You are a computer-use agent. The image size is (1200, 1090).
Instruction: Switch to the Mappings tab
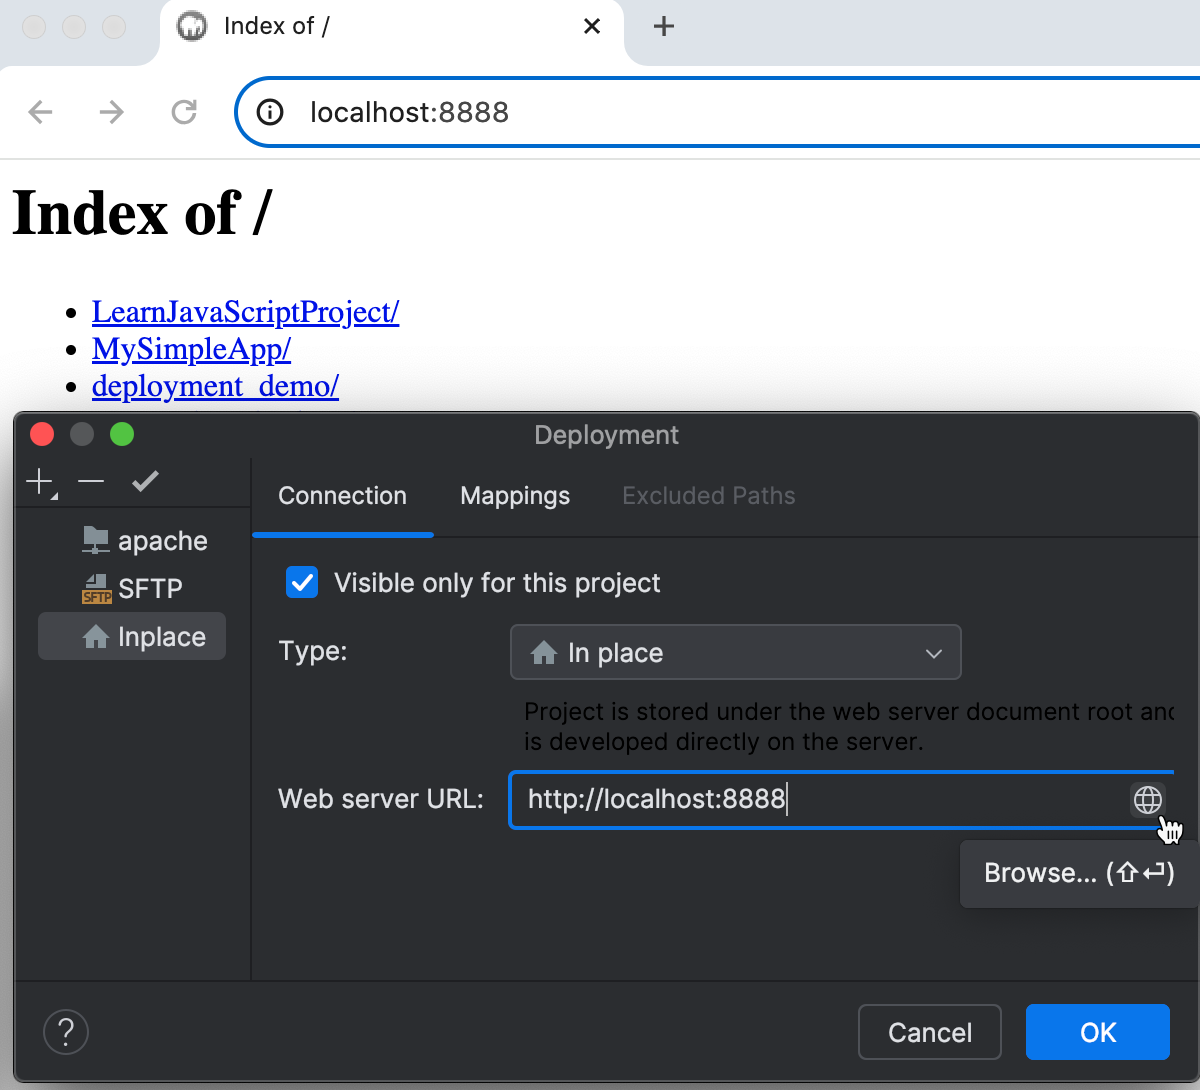(x=514, y=496)
